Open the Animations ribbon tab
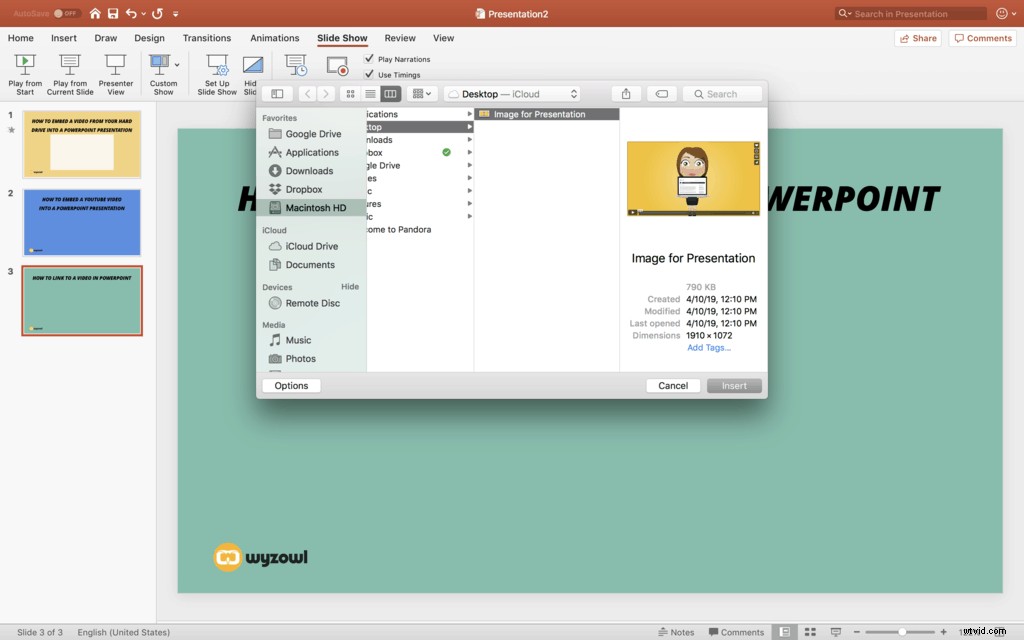The image size is (1024, 640). tap(274, 38)
